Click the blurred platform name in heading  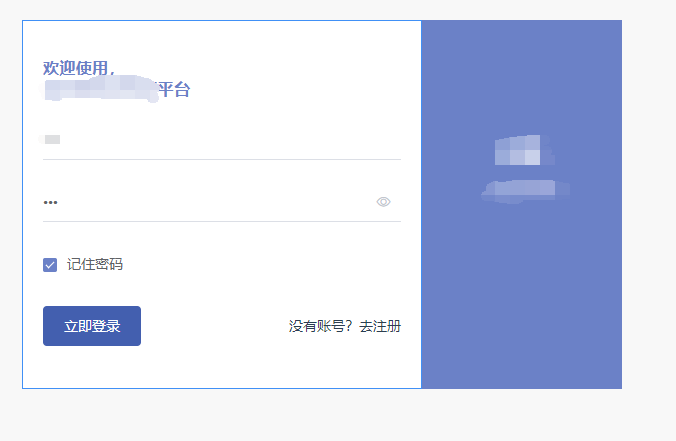(101, 89)
